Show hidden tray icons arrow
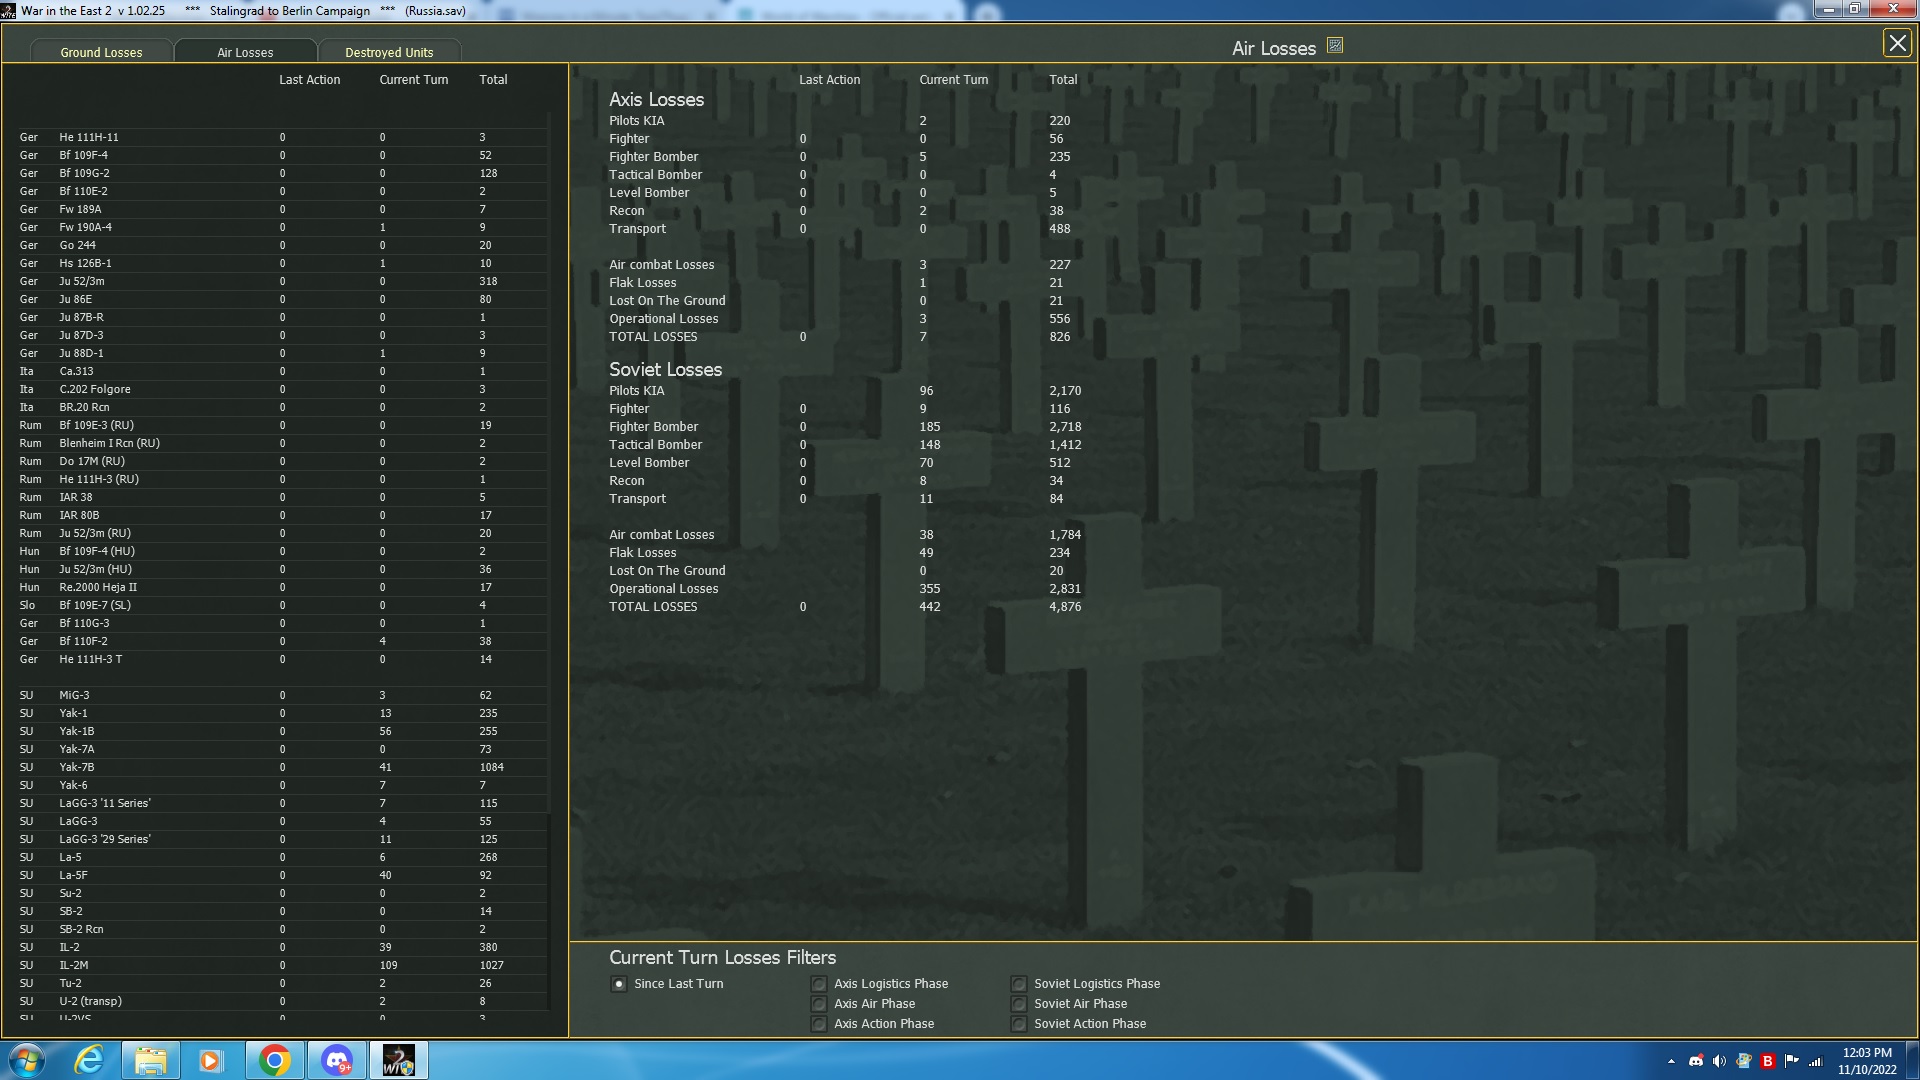The height and width of the screenshot is (1080, 1920). pos(1671,1061)
